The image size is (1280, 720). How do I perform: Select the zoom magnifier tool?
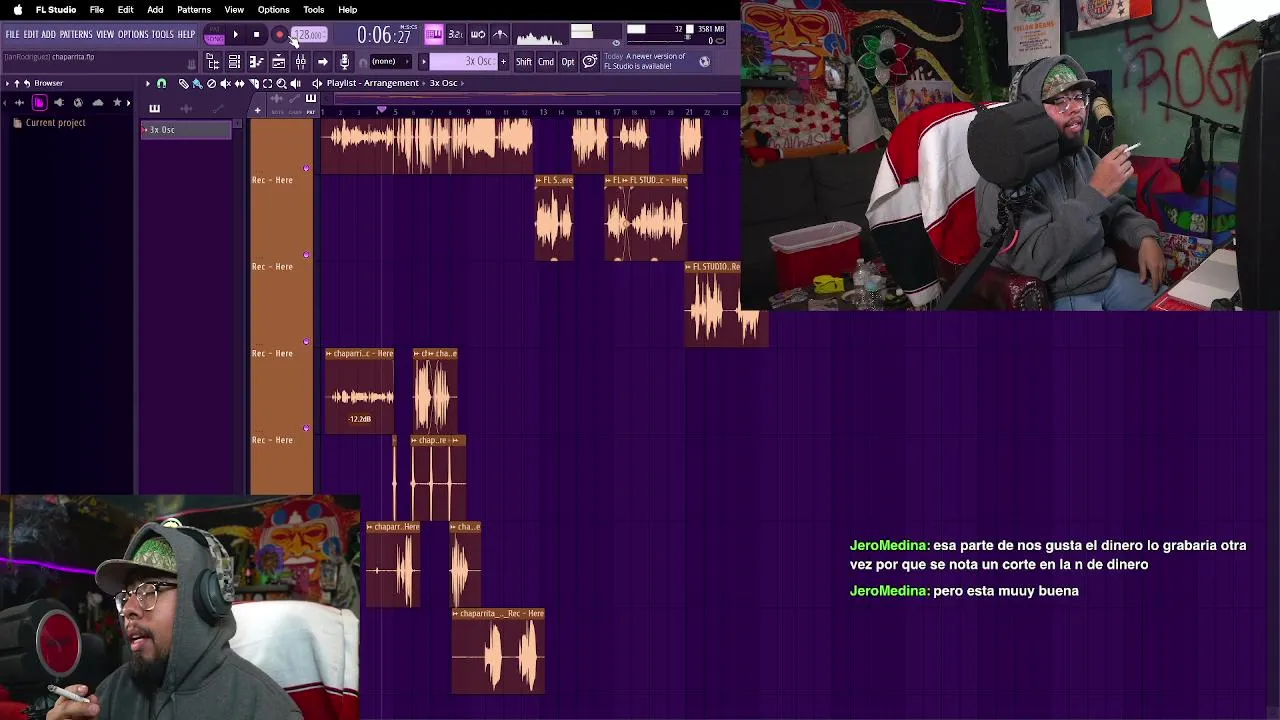281,83
